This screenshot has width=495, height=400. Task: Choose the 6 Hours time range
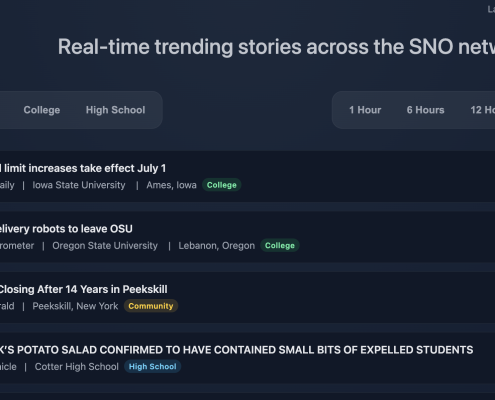425,110
